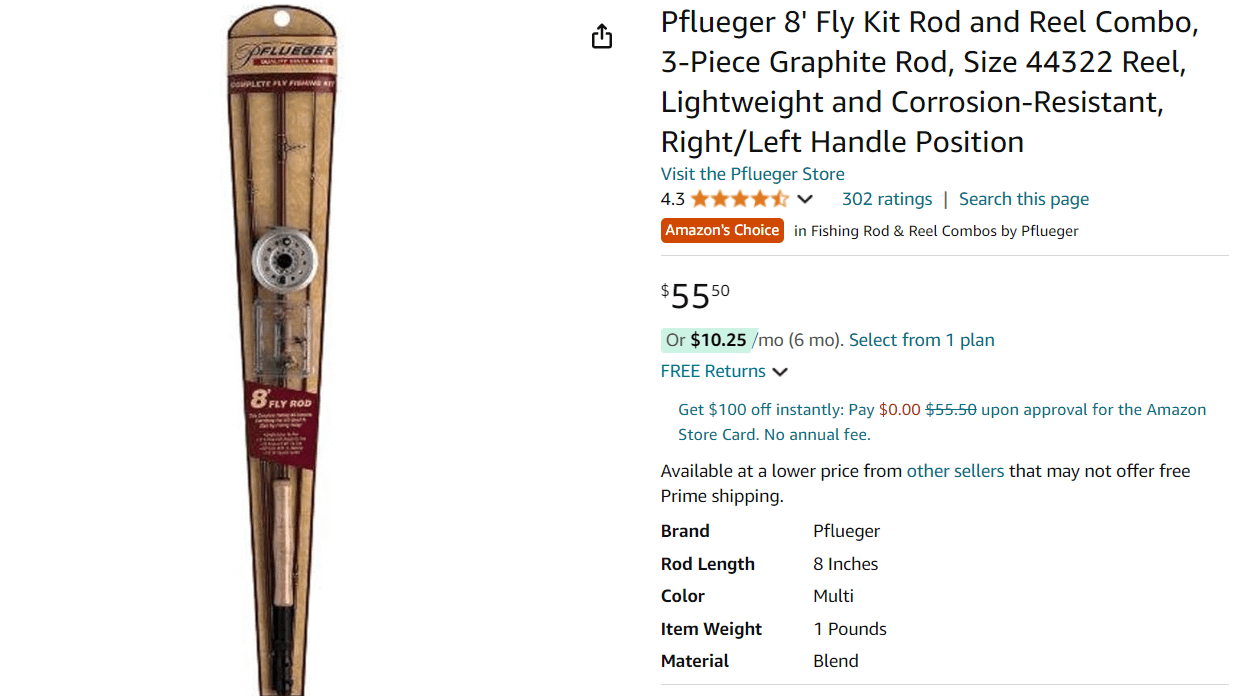1233x696 pixels.
Task: Click the 4.3 rating number
Action: (672, 199)
